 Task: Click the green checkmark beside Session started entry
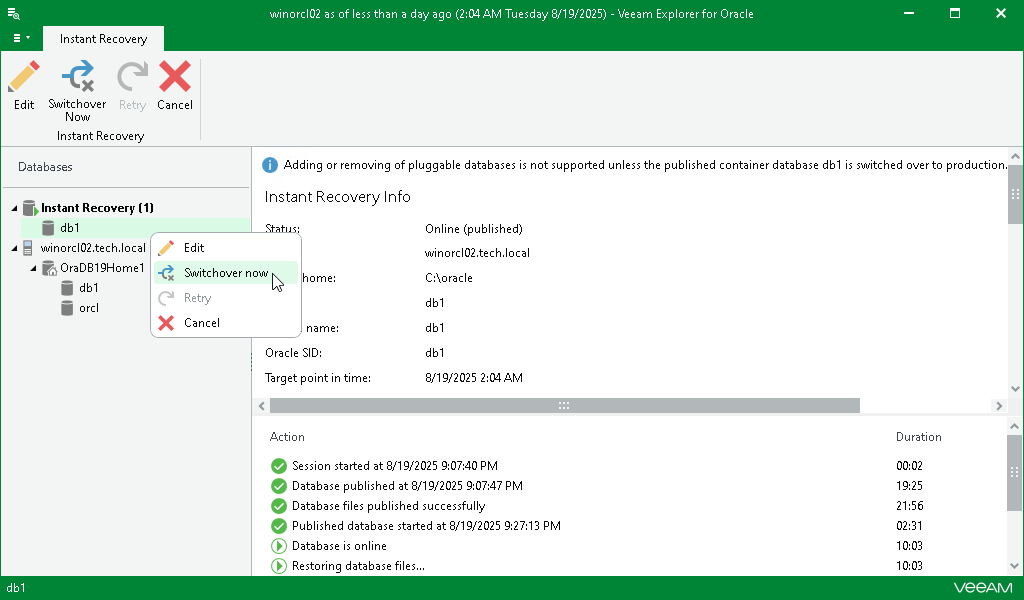point(278,466)
